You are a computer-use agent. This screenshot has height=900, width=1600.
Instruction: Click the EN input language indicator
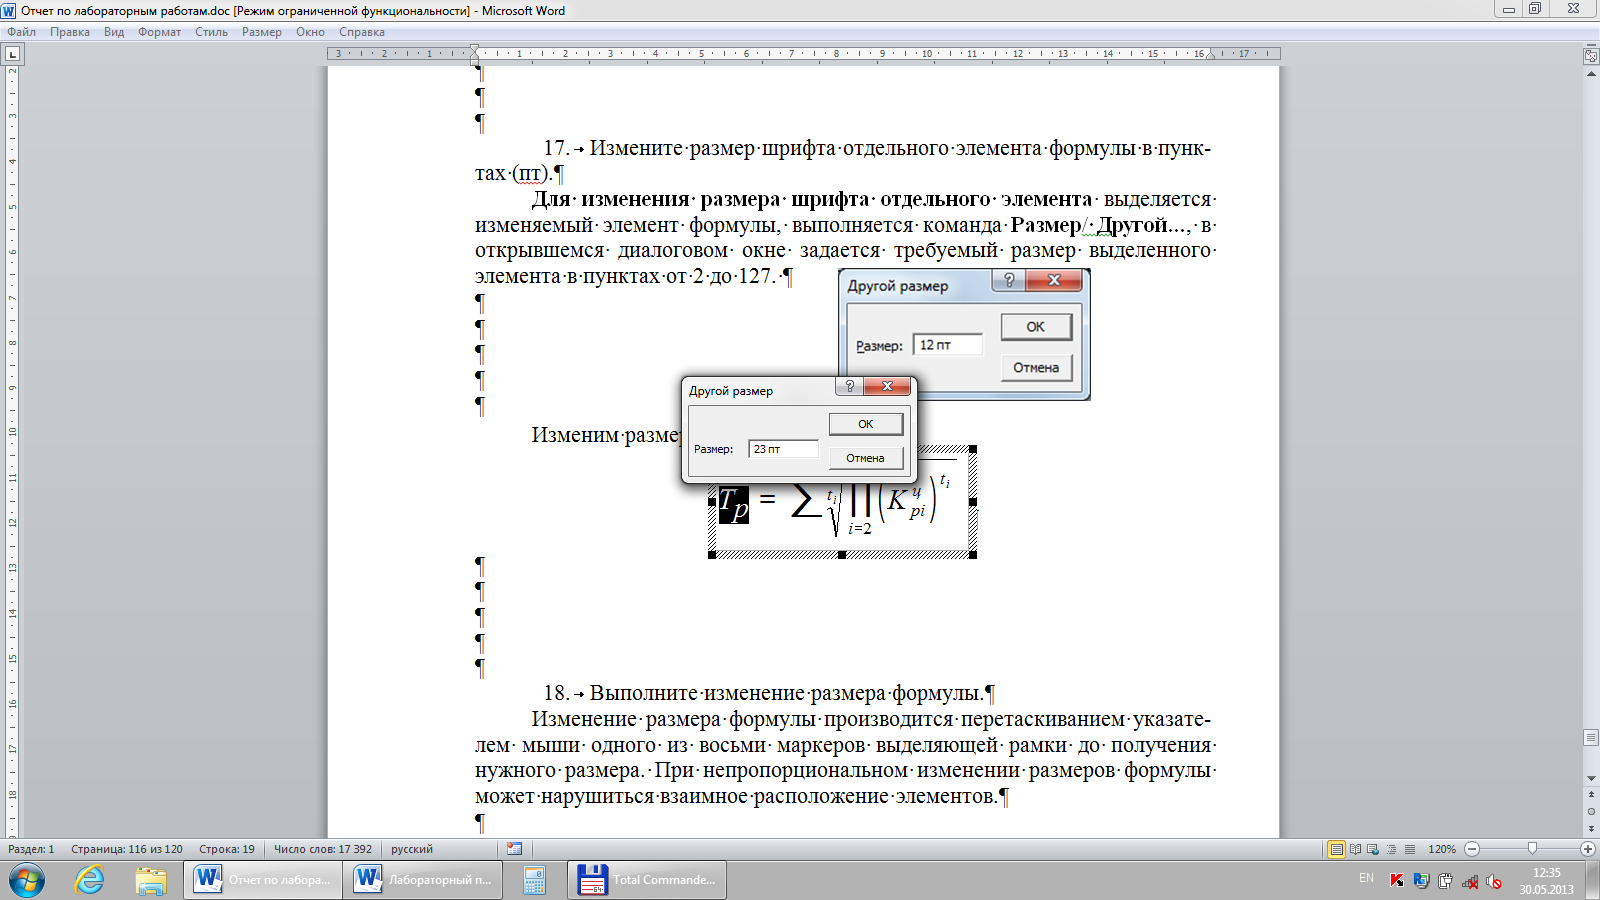[x=1366, y=878]
